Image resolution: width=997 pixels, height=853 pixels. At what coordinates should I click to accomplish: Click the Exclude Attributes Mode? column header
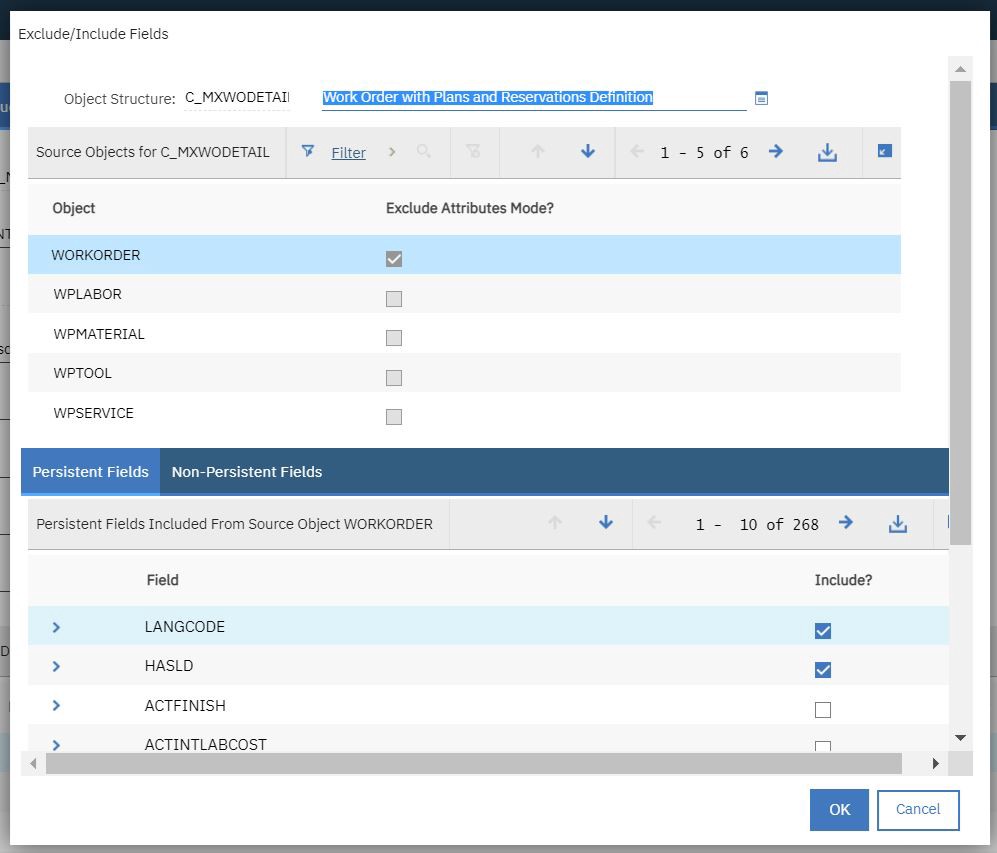tap(470, 208)
